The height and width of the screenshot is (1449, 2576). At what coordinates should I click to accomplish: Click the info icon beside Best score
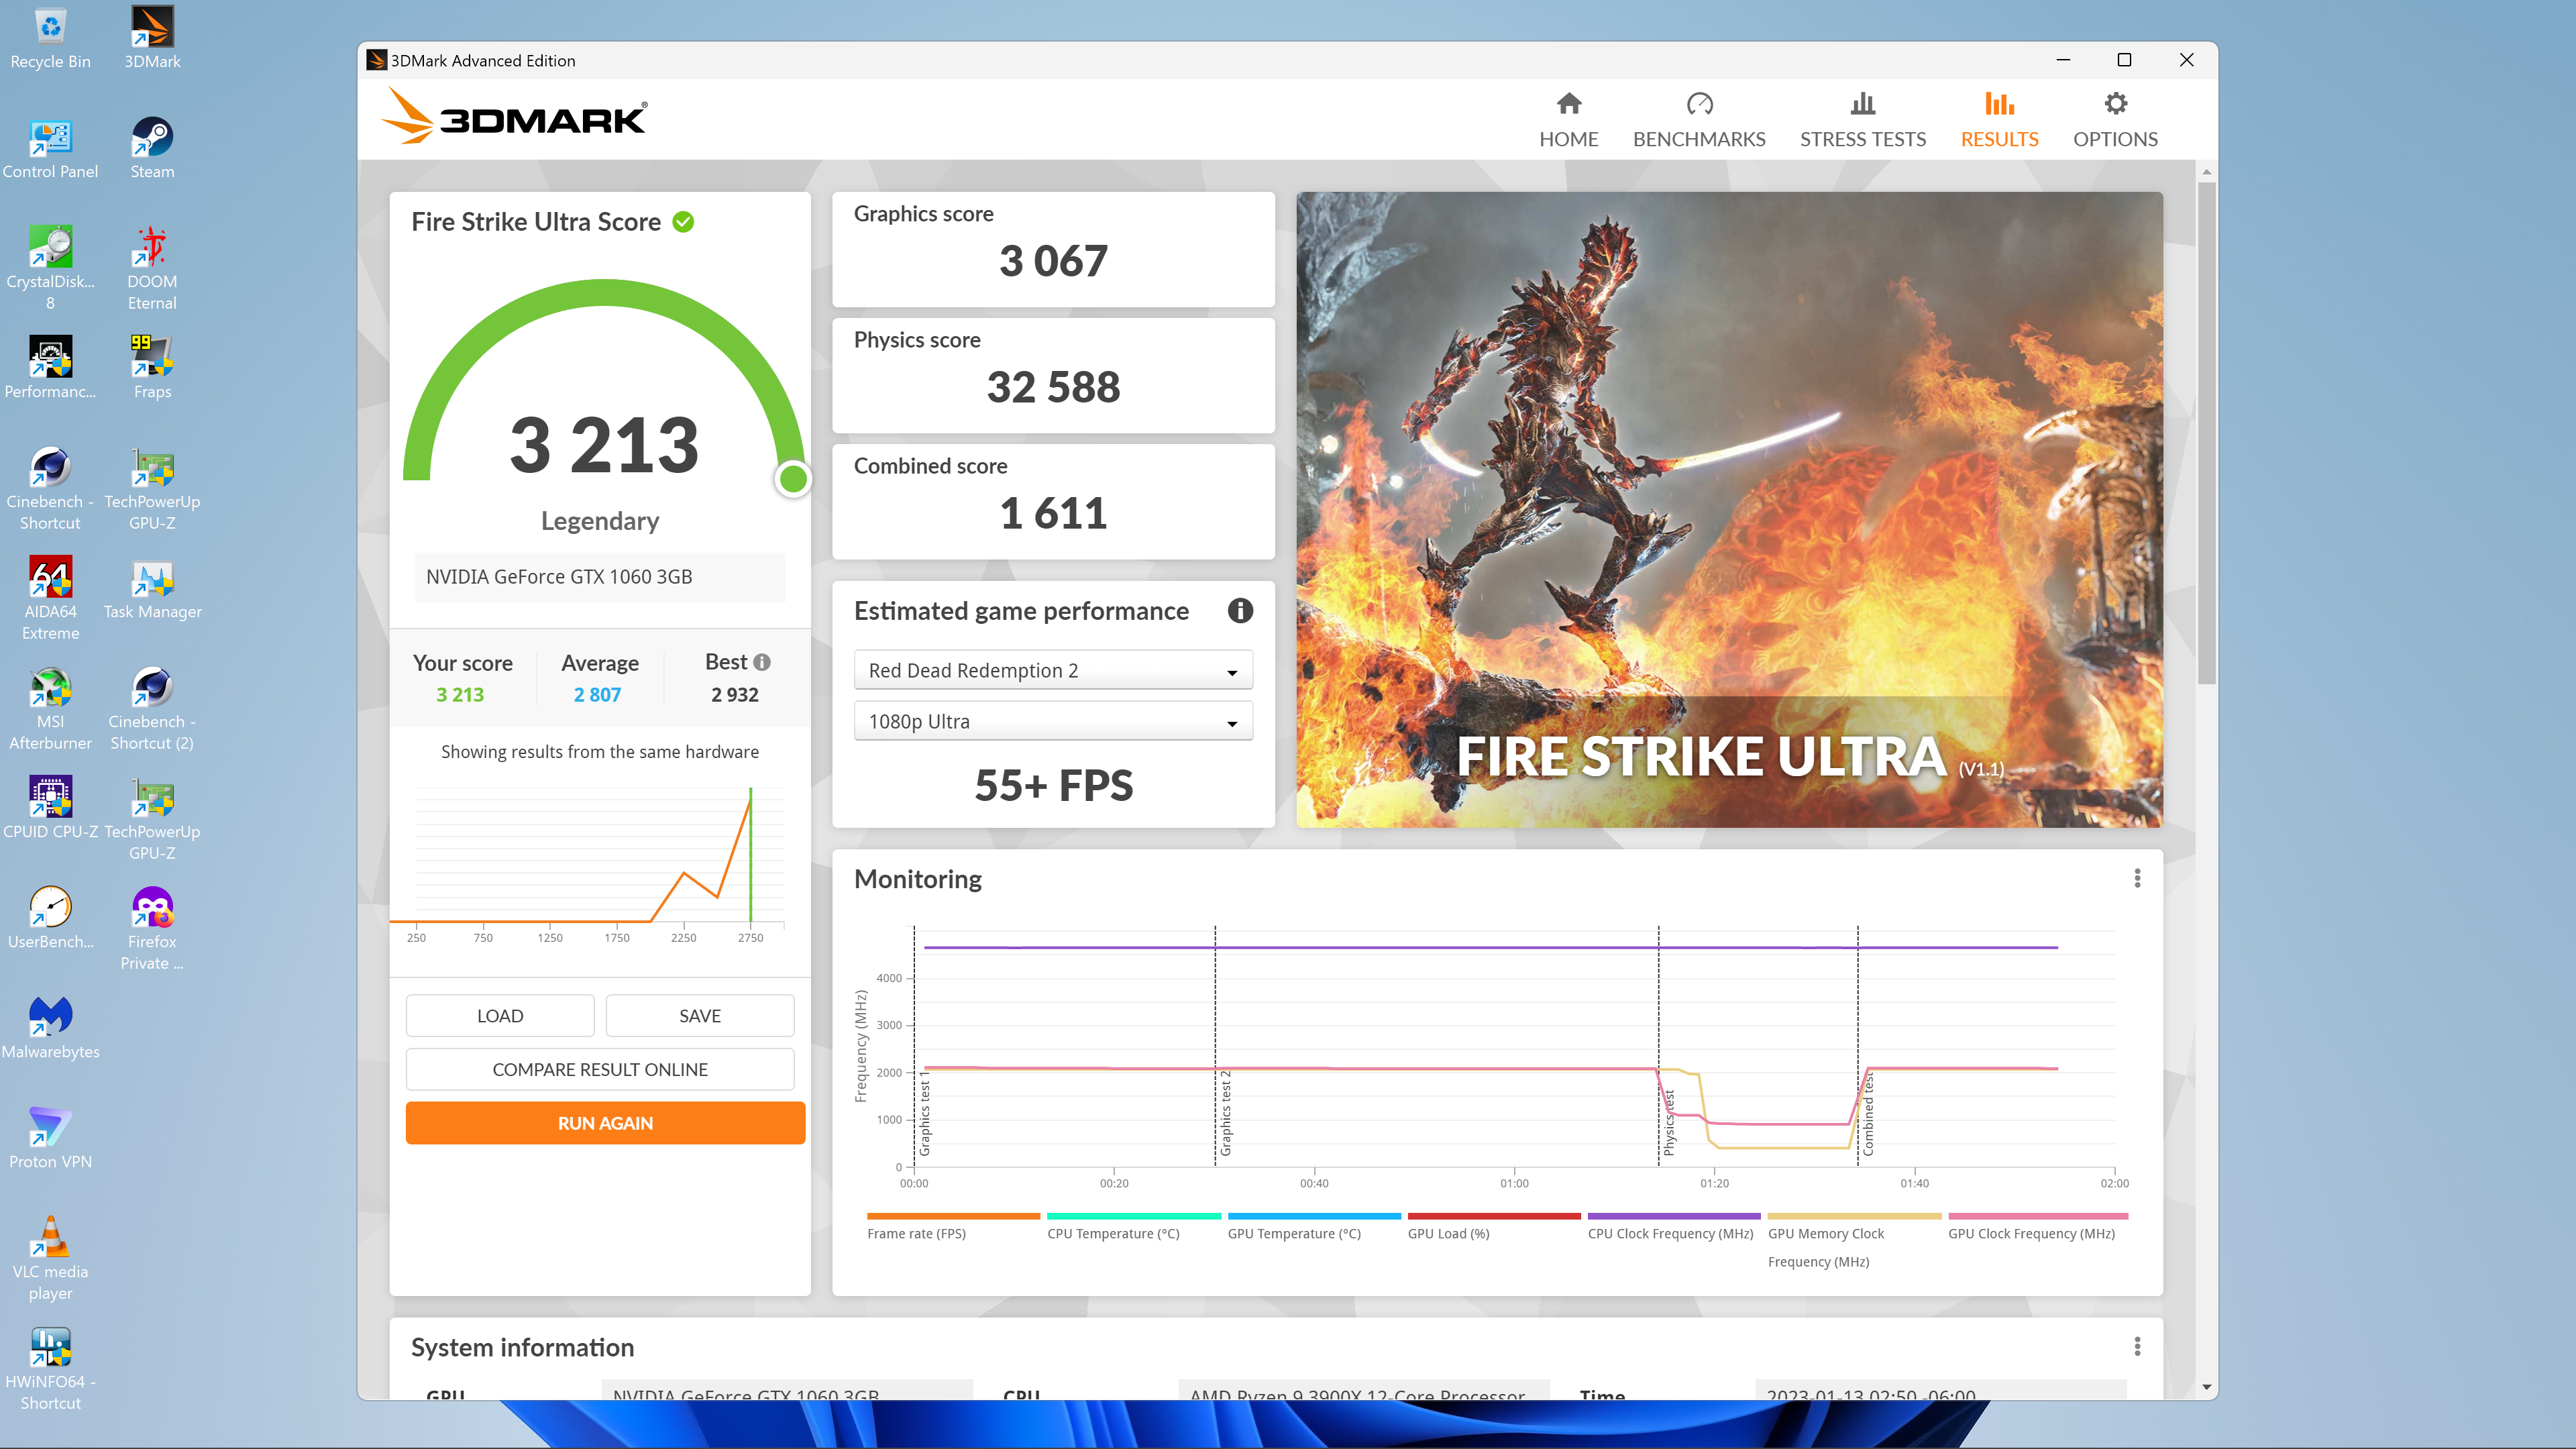click(x=762, y=662)
